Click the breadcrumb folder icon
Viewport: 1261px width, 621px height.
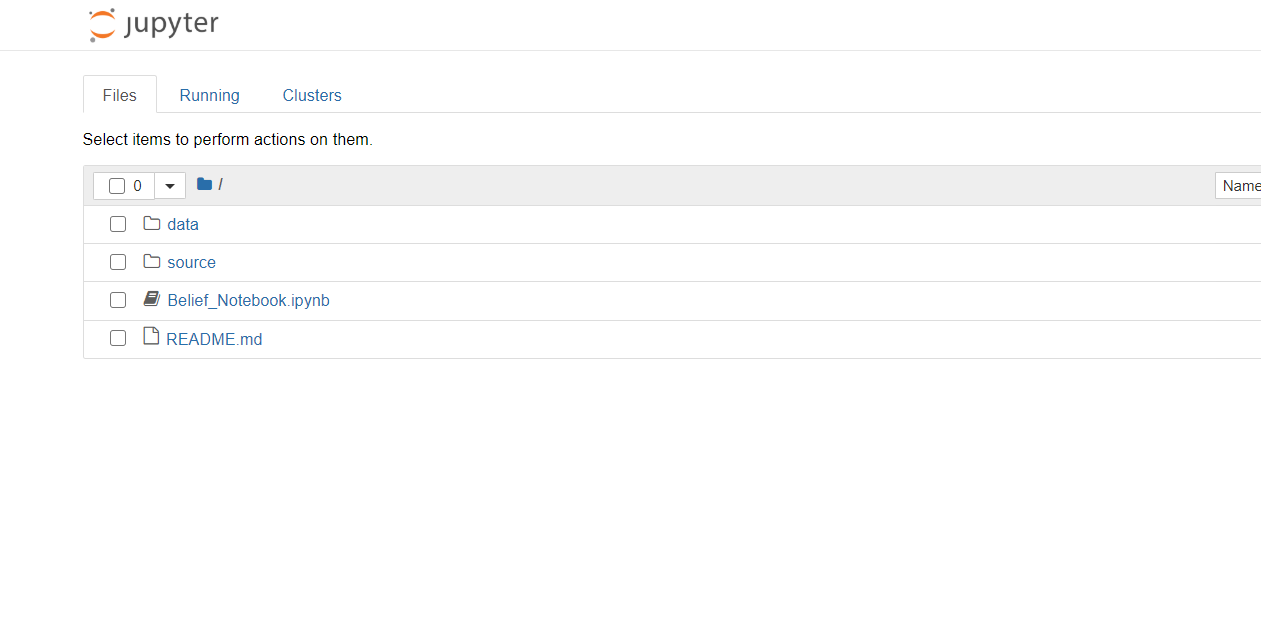click(203, 184)
